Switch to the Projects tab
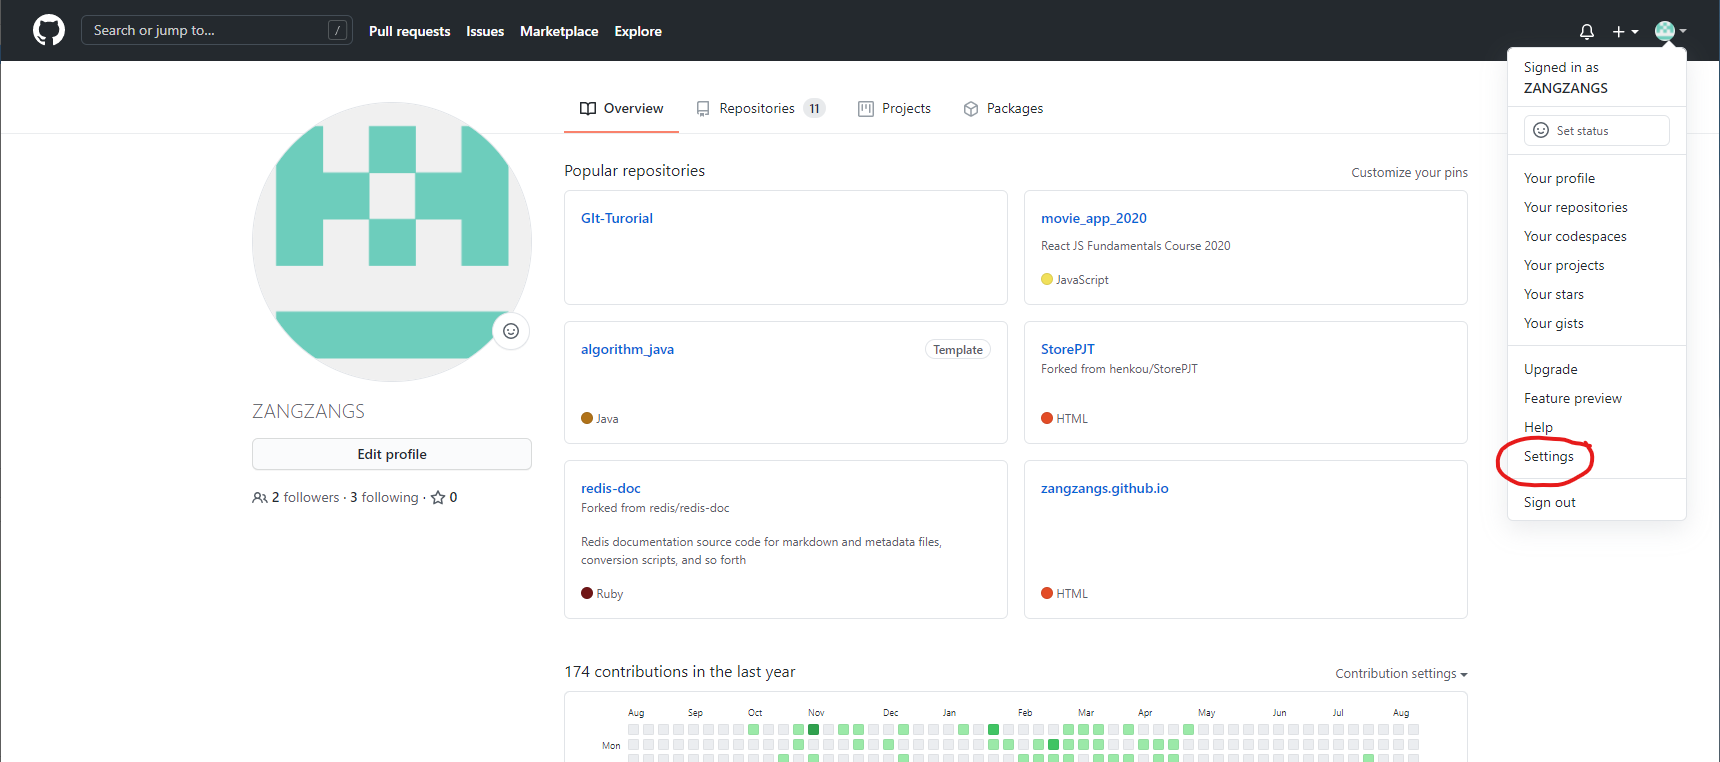 pyautogui.click(x=894, y=108)
